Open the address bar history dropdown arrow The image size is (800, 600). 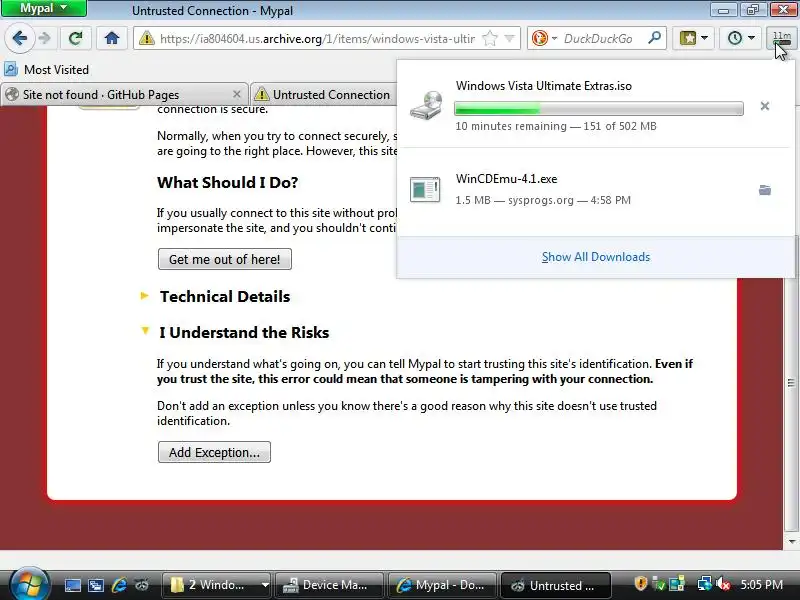pos(509,38)
